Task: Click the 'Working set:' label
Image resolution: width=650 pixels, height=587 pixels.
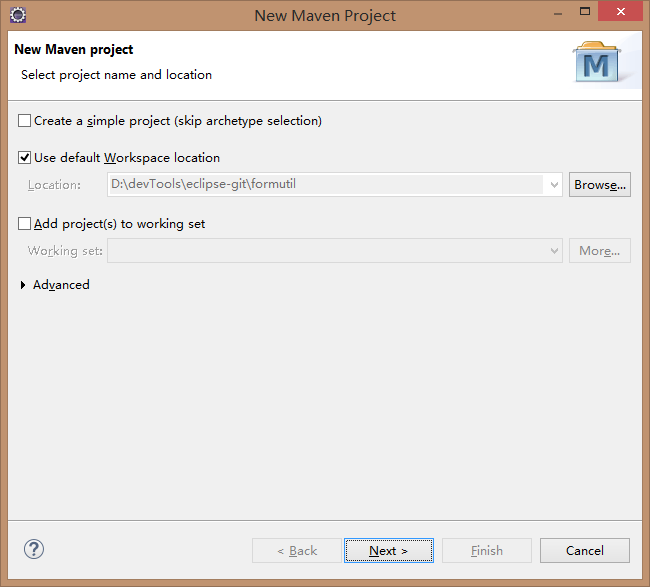Action: (65, 251)
